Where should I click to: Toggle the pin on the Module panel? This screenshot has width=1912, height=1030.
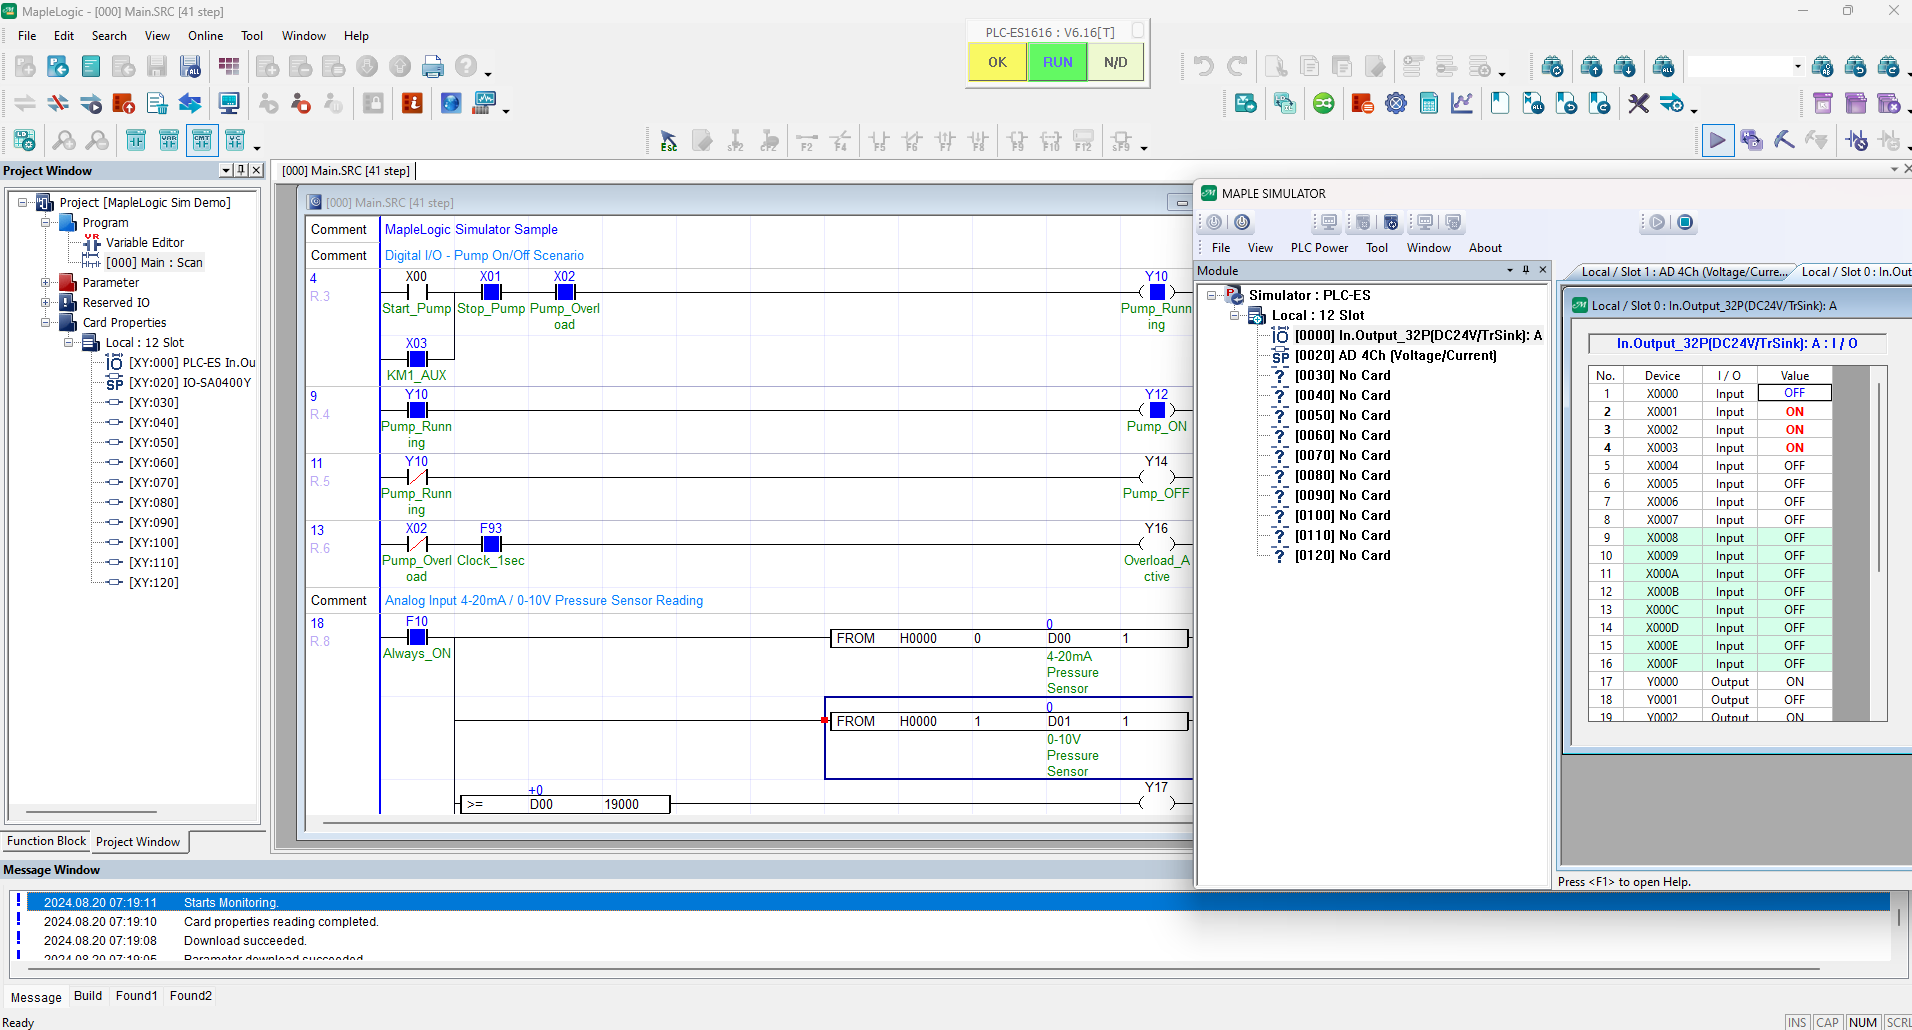[x=1524, y=270]
